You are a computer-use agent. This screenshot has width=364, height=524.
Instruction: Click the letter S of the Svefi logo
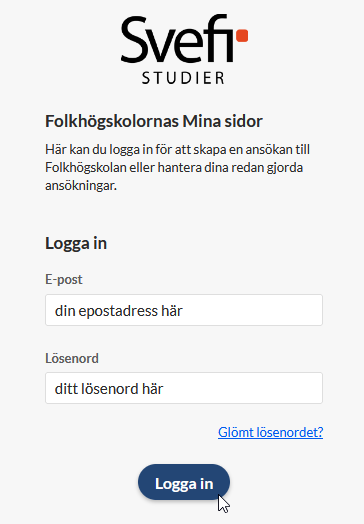pos(136,40)
